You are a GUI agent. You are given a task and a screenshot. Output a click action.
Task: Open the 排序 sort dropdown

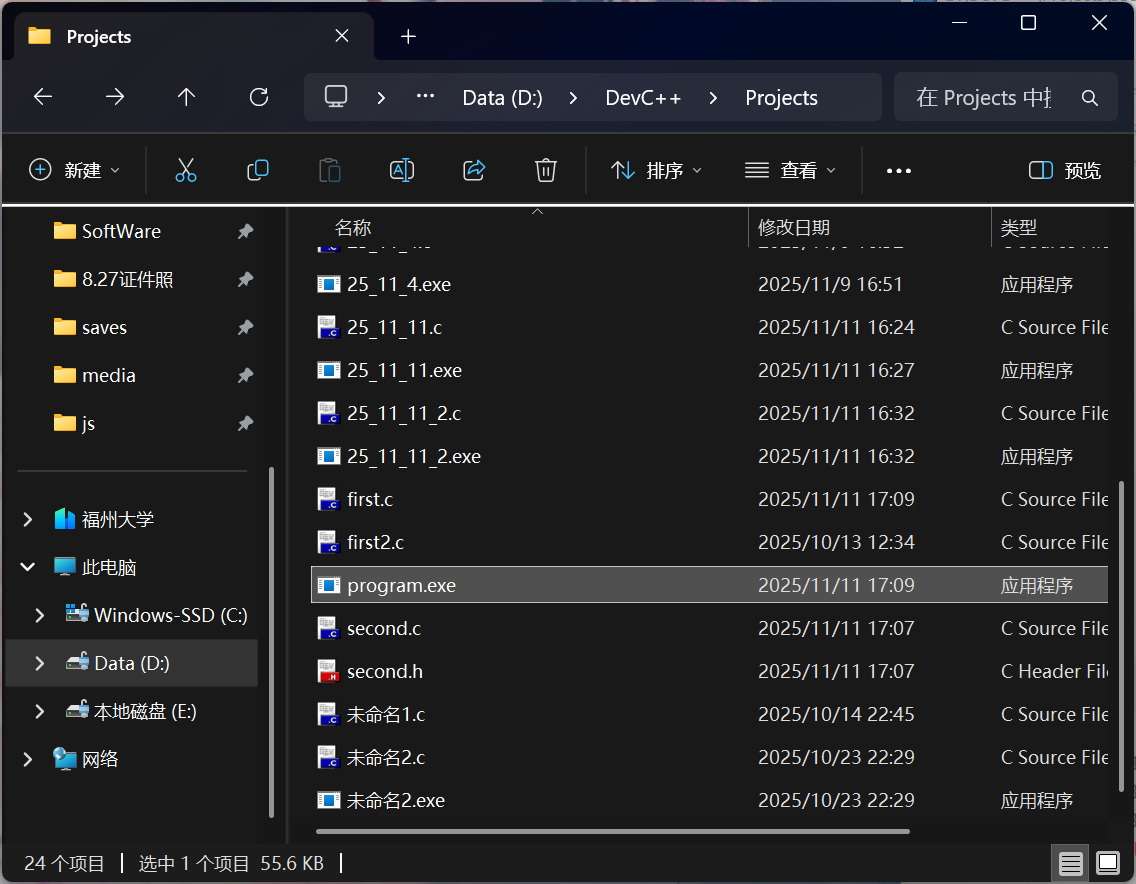(x=656, y=170)
